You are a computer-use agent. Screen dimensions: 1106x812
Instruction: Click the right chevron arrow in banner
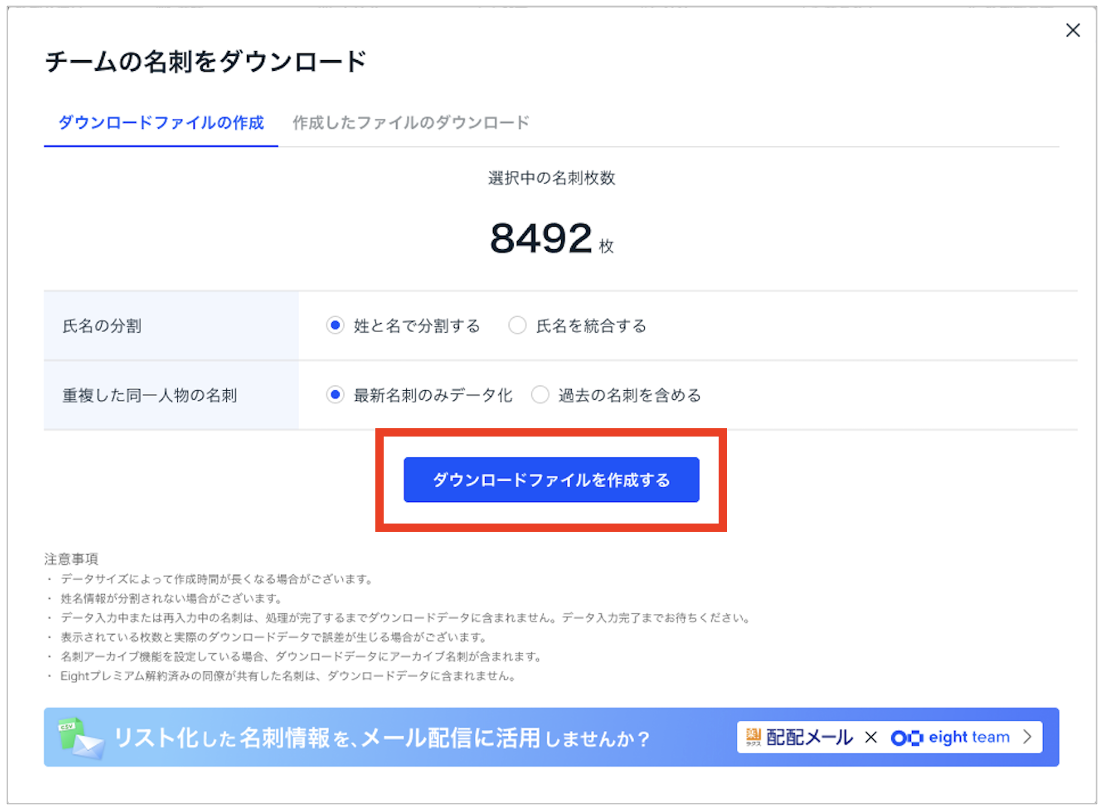1027,738
